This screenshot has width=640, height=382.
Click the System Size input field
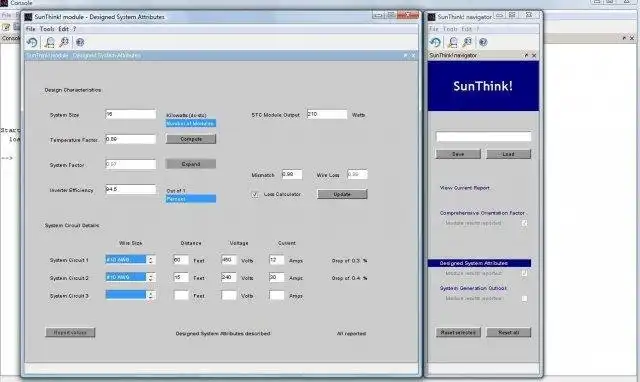pyautogui.click(x=131, y=114)
